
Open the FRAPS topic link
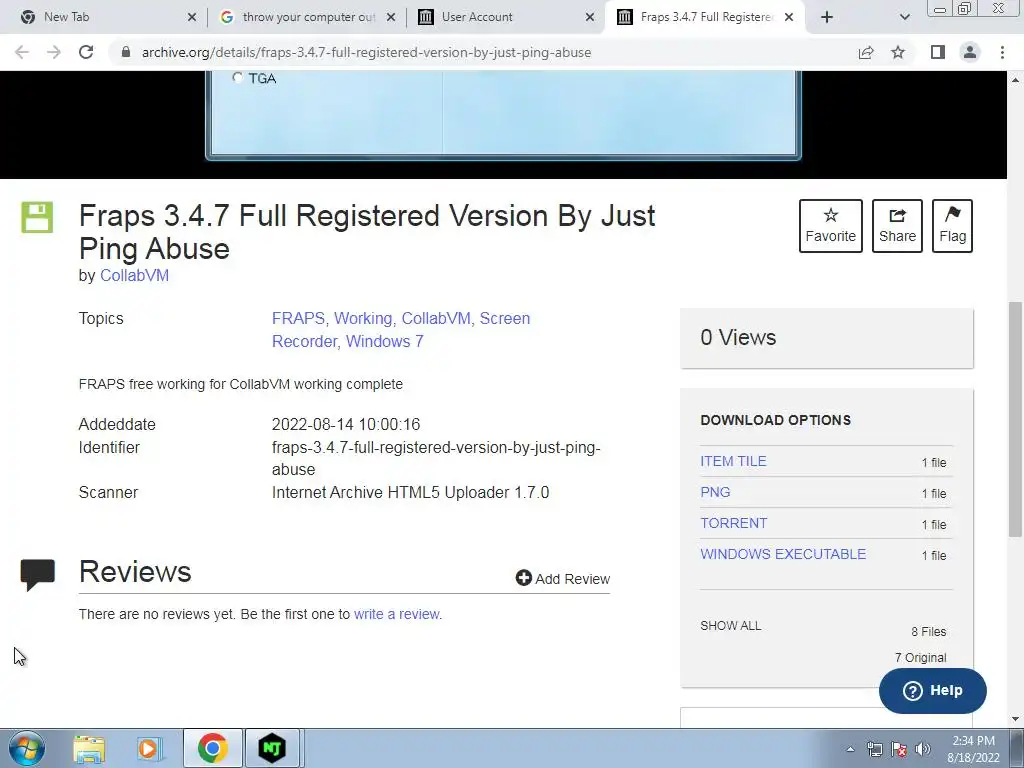(300, 319)
